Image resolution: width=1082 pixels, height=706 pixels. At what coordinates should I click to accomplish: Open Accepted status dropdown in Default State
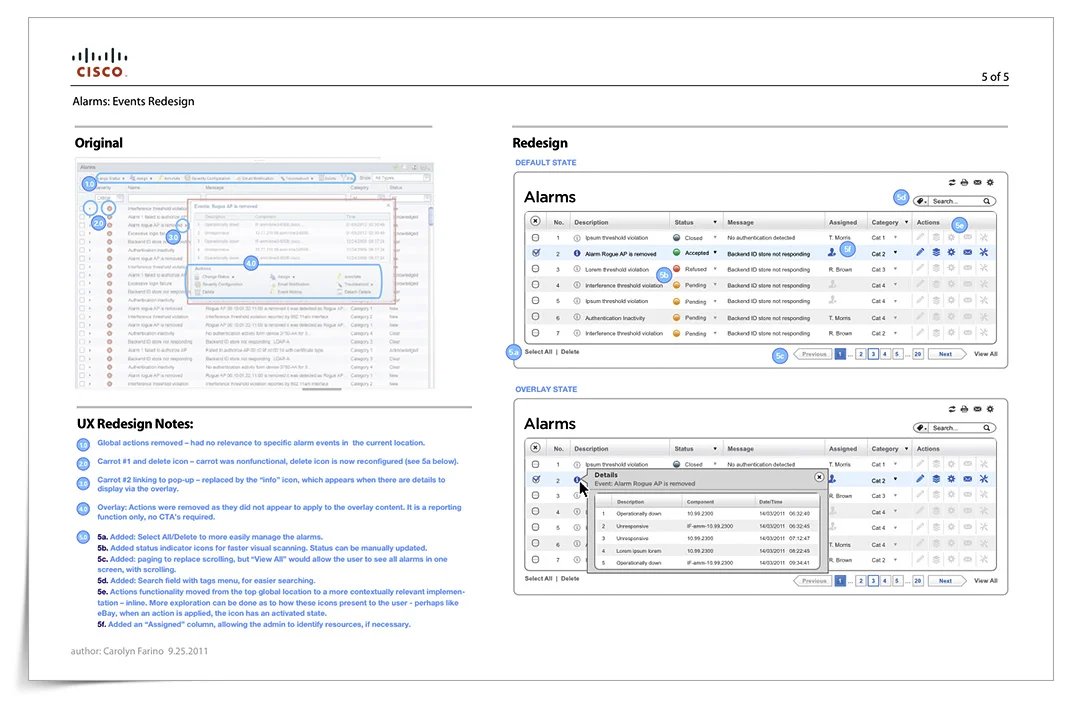point(715,253)
